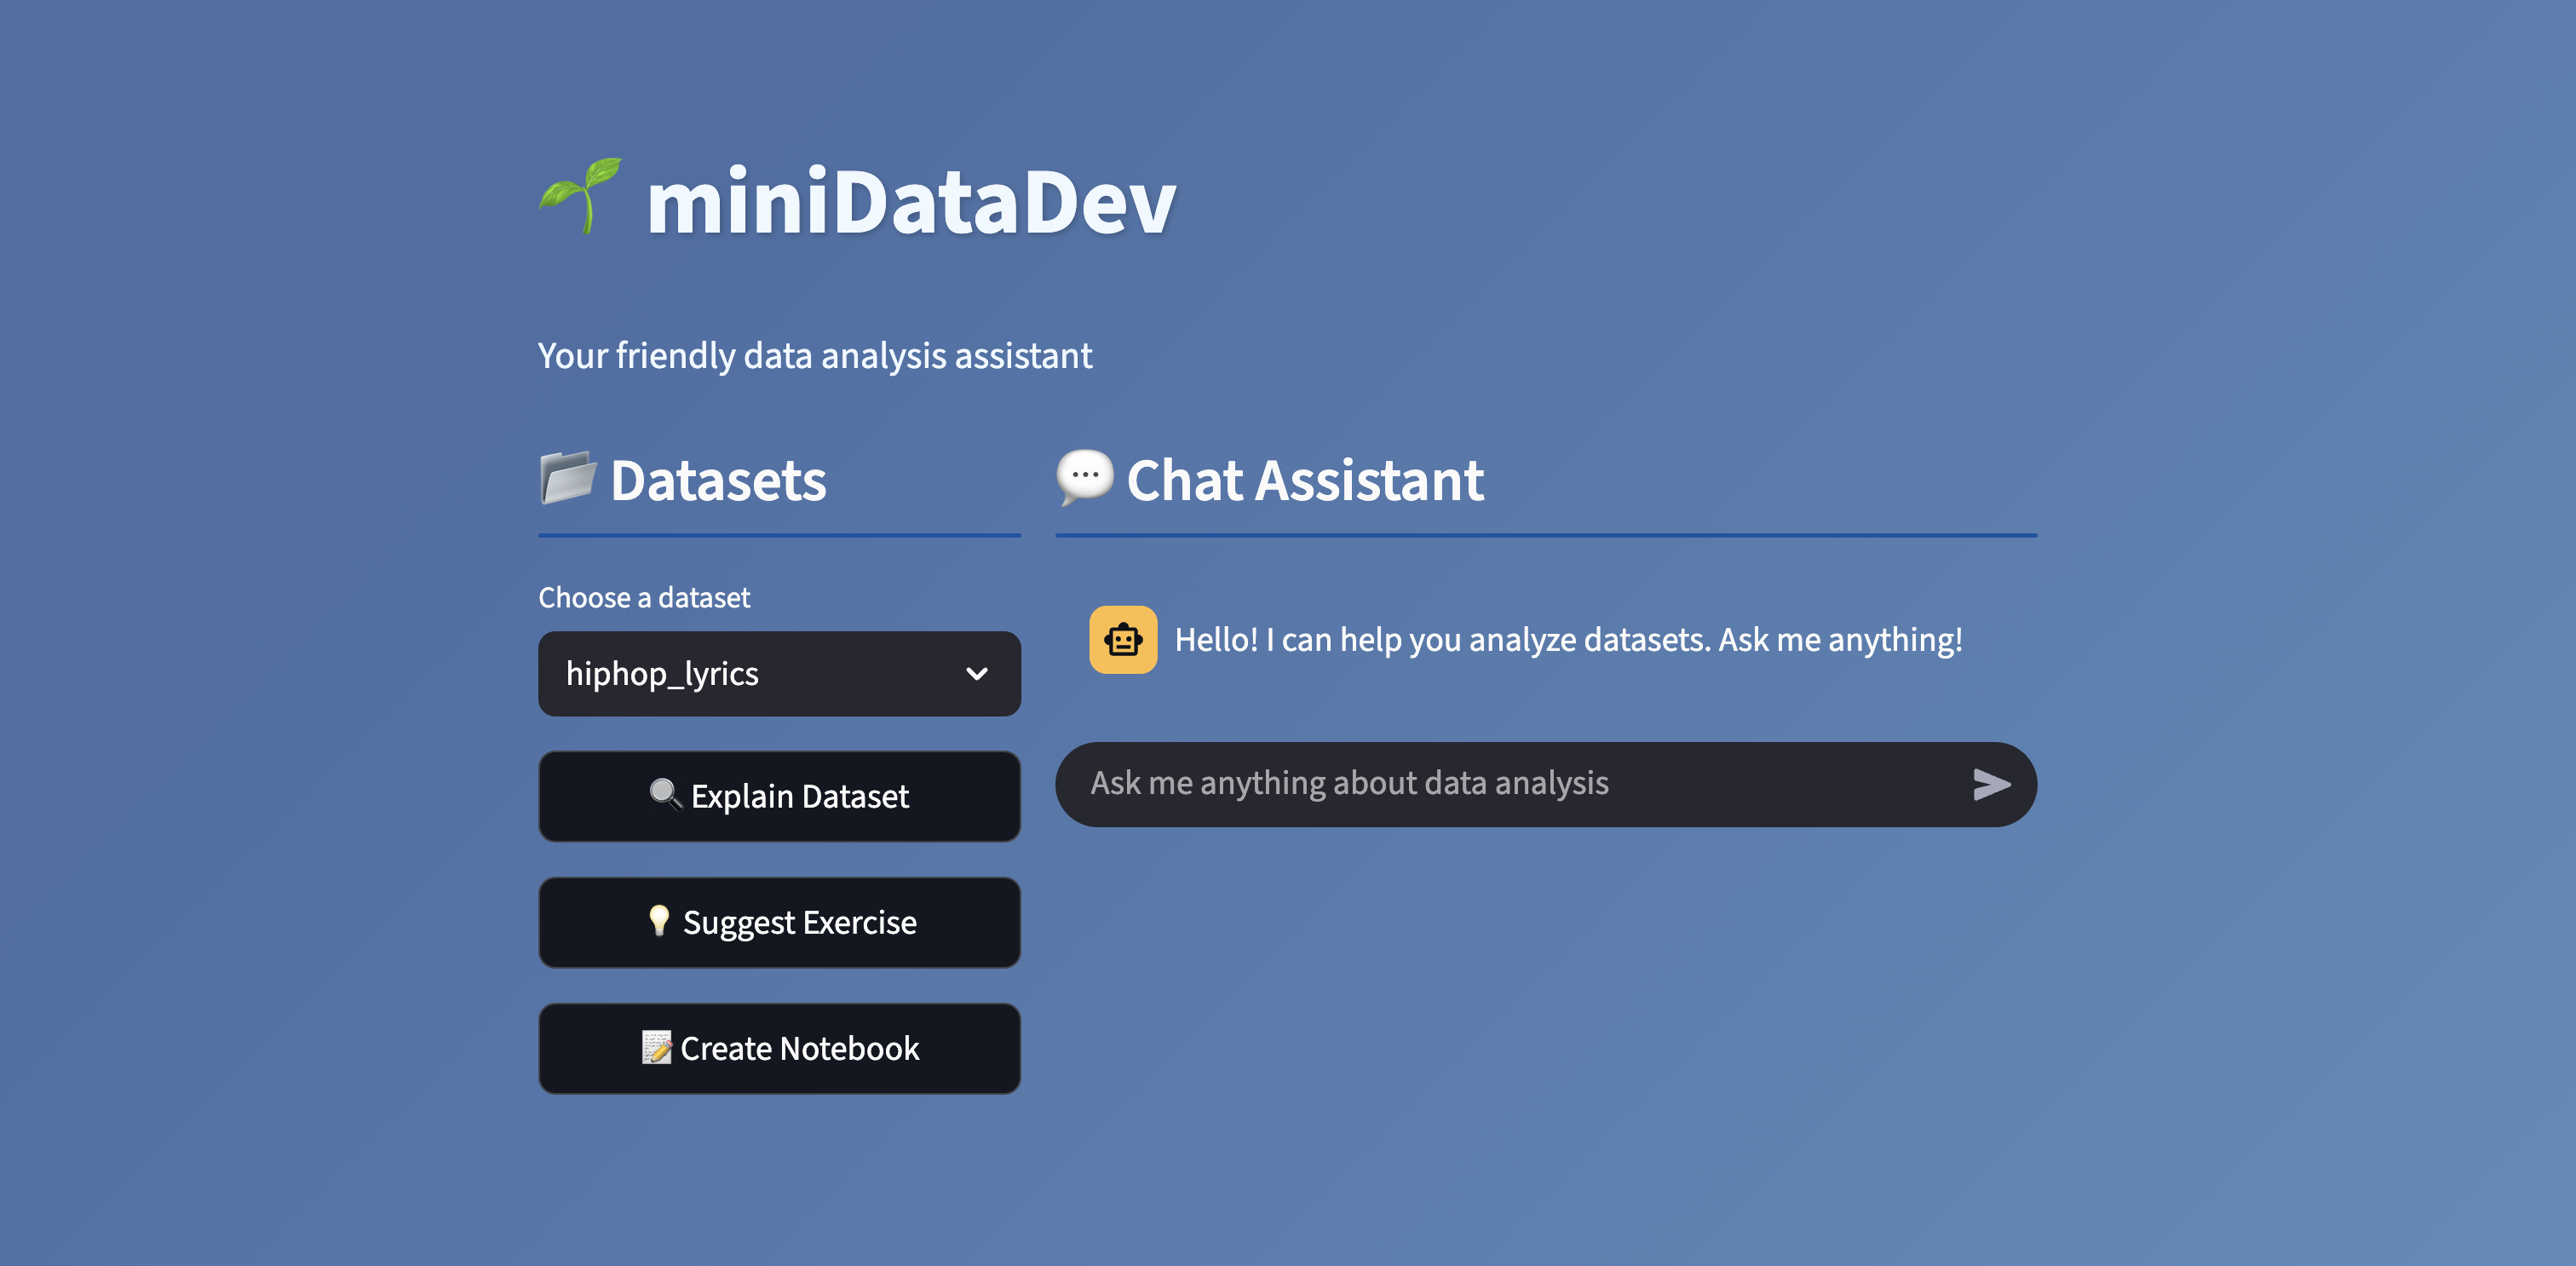The image size is (2576, 1266).
Task: Click the Chat Assistant section heading
Action: (x=1305, y=481)
